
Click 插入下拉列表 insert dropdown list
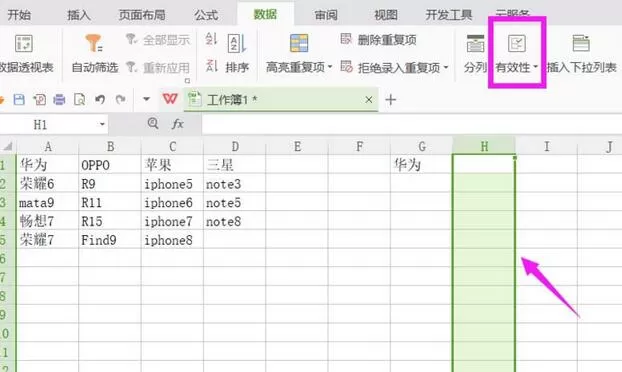coord(581,54)
